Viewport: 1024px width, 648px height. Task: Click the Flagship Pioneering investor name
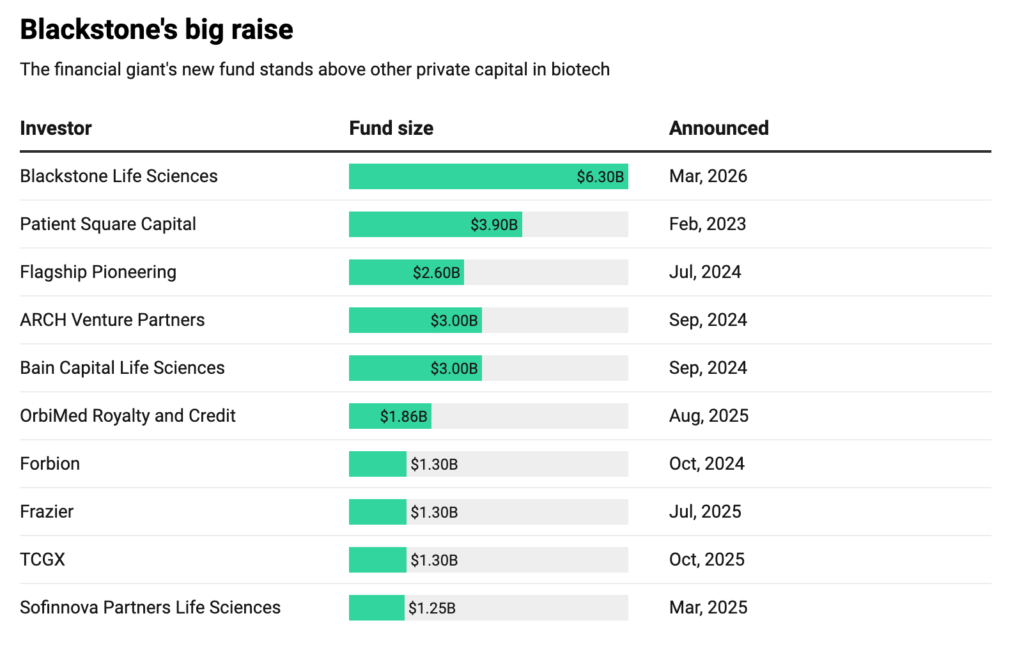tap(98, 272)
